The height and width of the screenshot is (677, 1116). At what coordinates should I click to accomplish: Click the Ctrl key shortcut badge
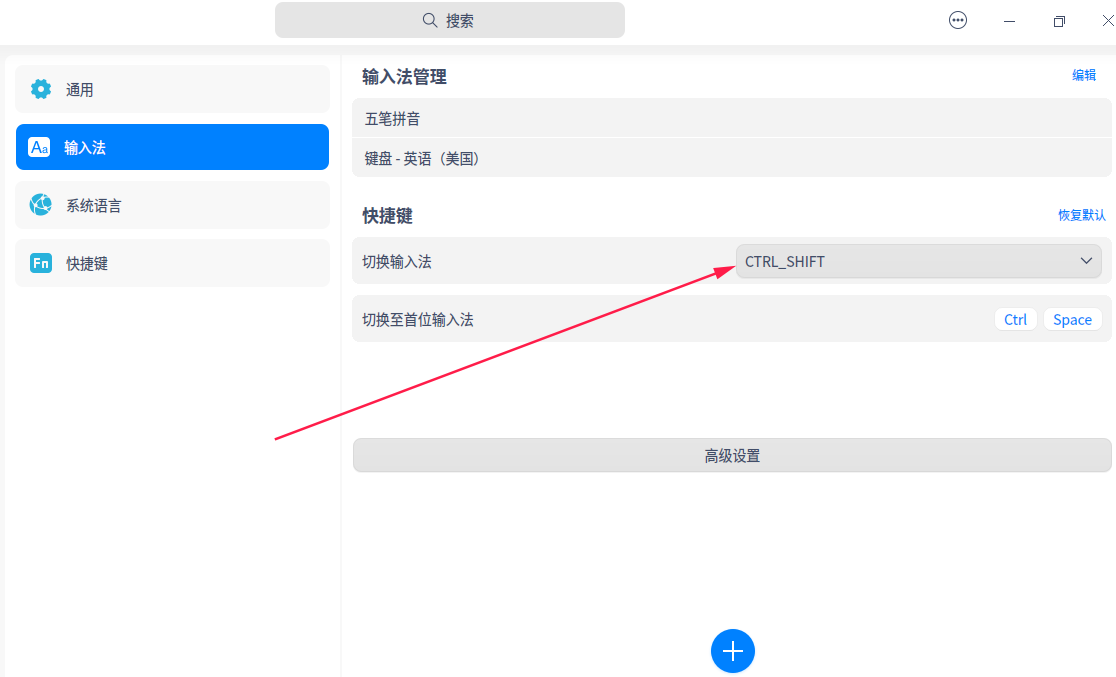(x=1015, y=320)
